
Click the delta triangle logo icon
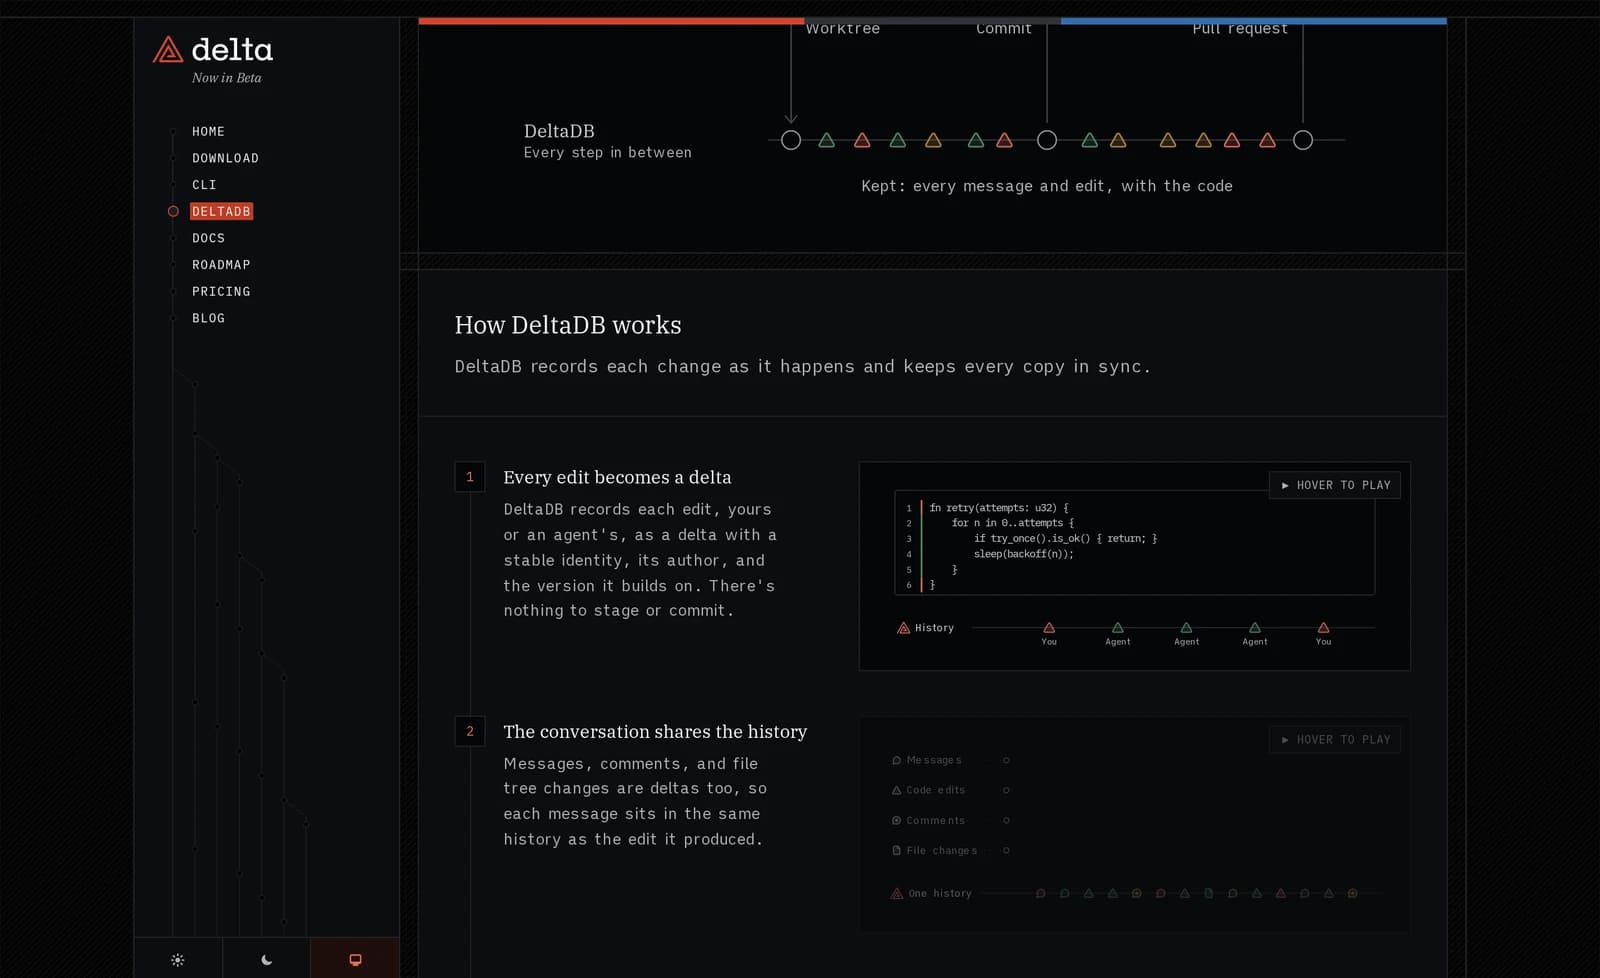(167, 50)
